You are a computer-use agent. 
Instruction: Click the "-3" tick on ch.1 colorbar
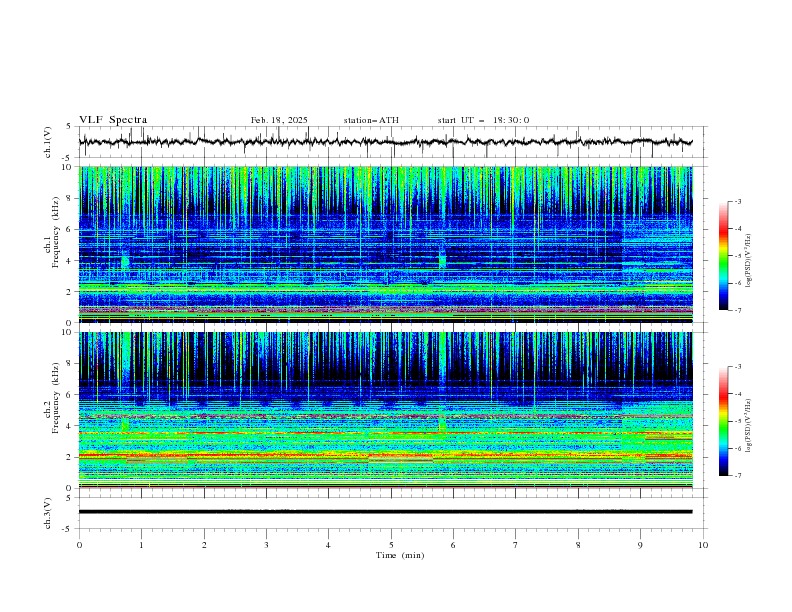click(738, 201)
